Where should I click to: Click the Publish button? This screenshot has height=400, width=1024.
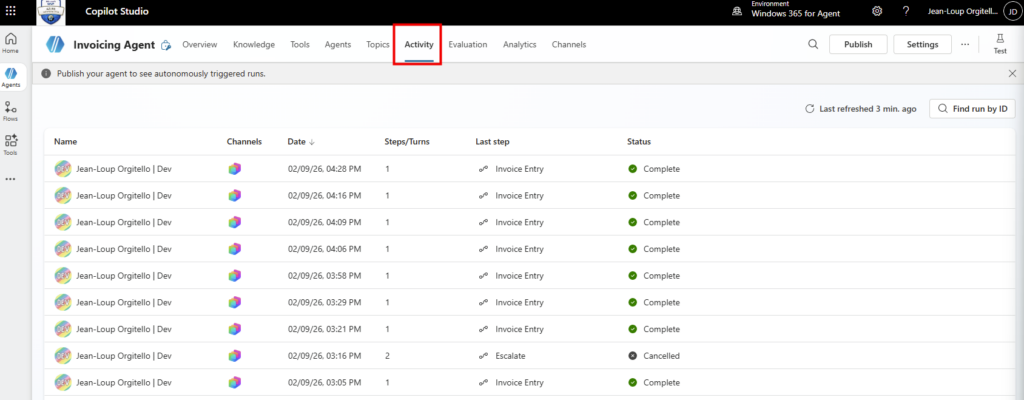857,44
